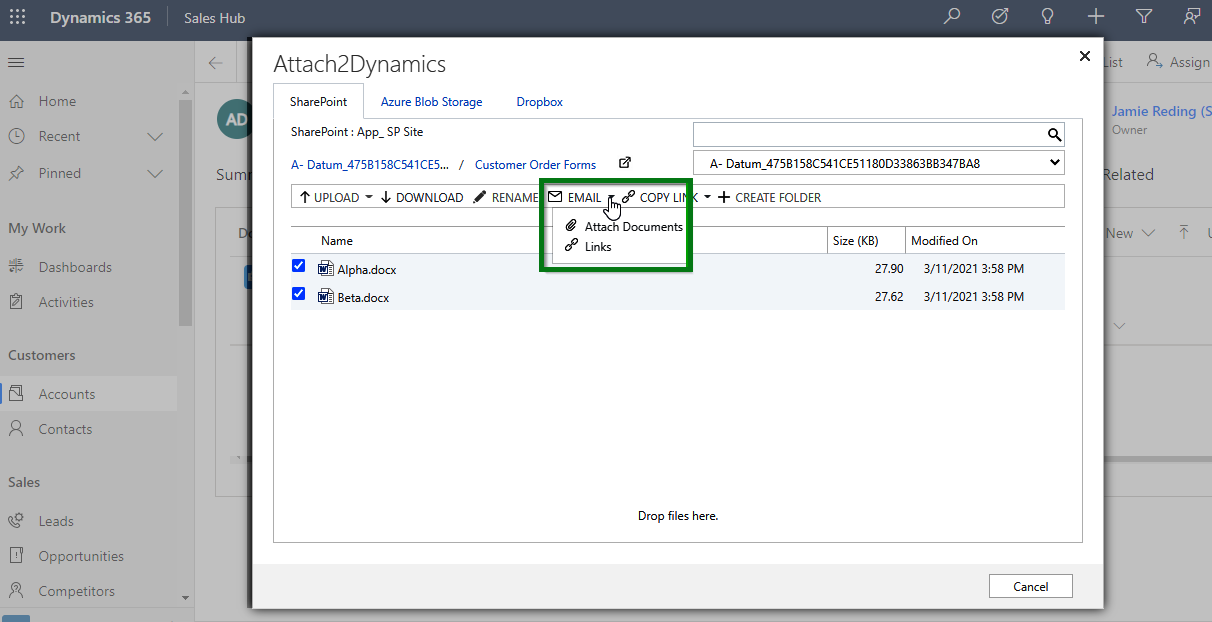Choose Links from Email menu
This screenshot has height=622, width=1212.
tap(589, 246)
